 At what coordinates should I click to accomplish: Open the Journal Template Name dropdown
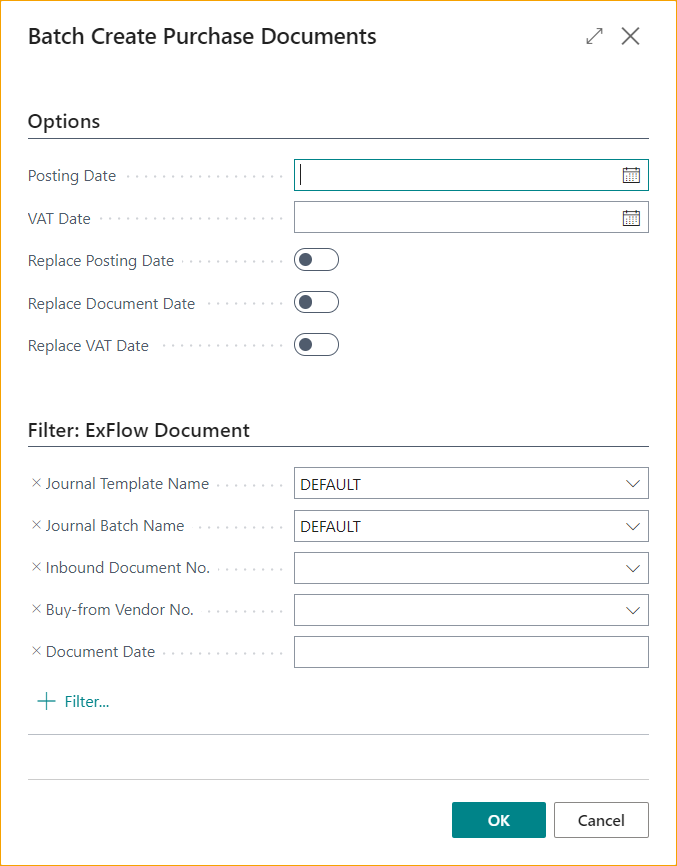click(633, 484)
